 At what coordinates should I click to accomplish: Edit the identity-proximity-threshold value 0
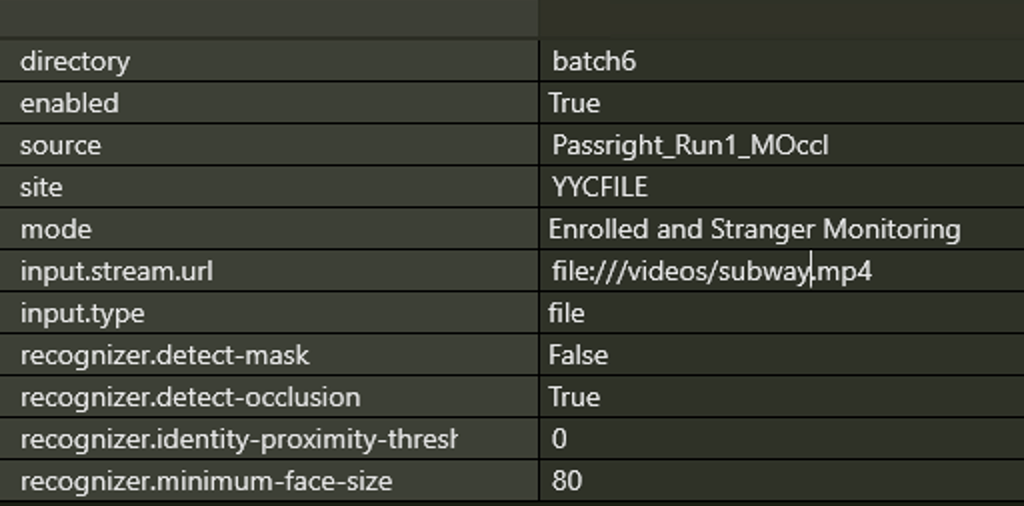pyautogui.click(x=560, y=439)
